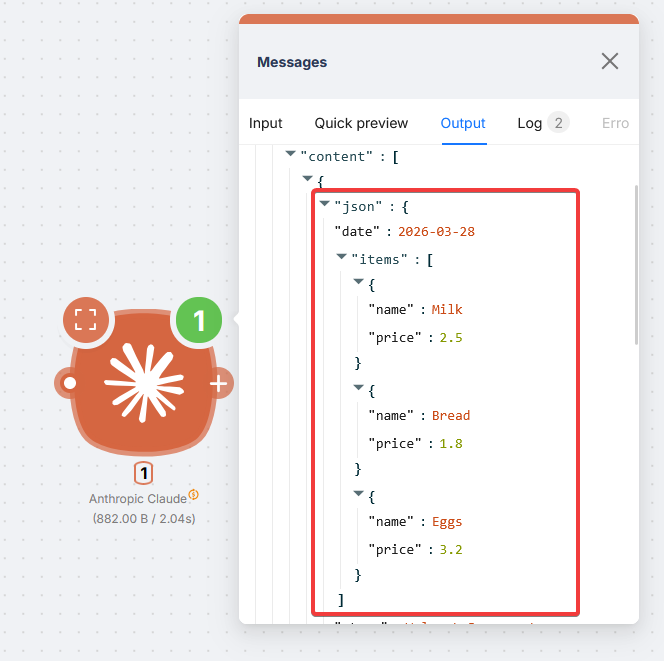Collapse the "items" array
This screenshot has height=661, width=664.
(x=342, y=257)
